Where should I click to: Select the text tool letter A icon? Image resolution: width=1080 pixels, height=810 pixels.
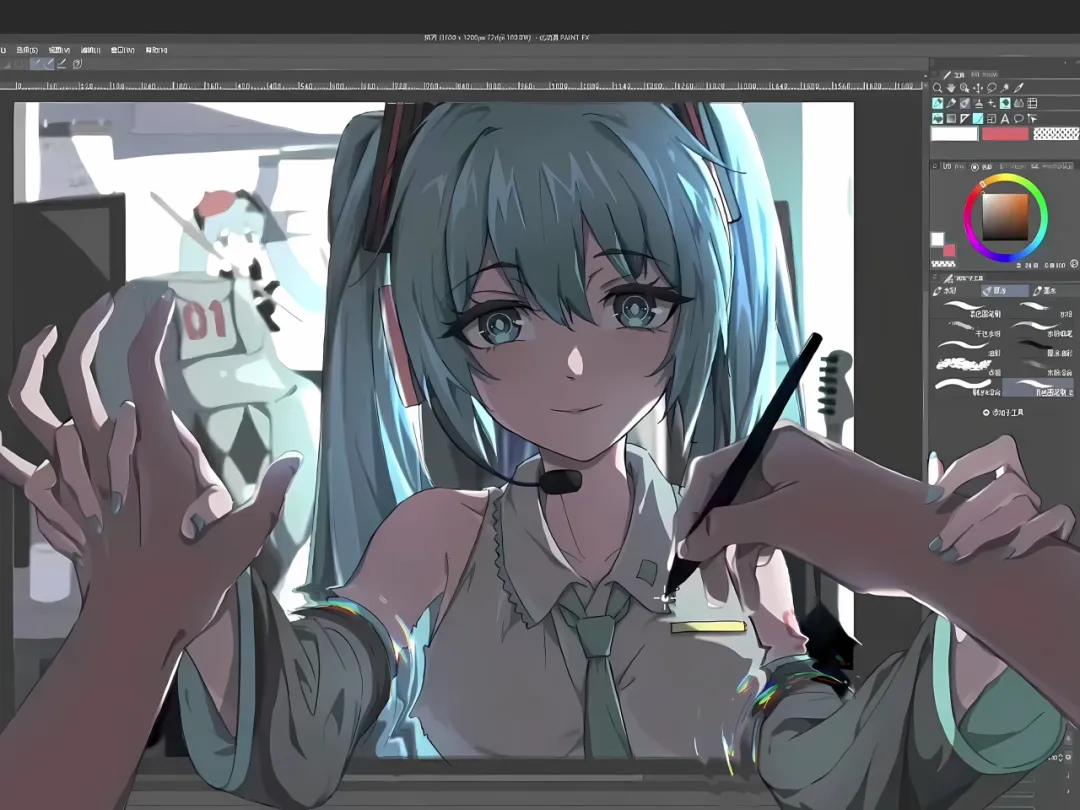[x=1005, y=118]
